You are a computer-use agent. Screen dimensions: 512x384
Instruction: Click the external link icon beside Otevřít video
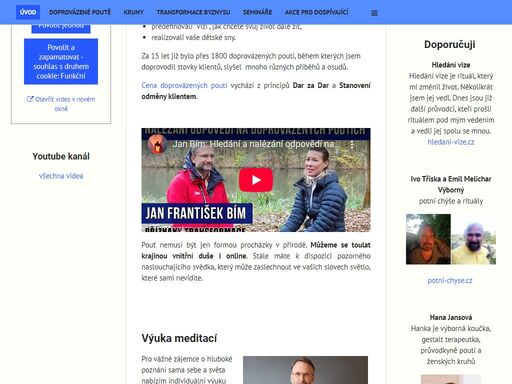tap(30, 99)
